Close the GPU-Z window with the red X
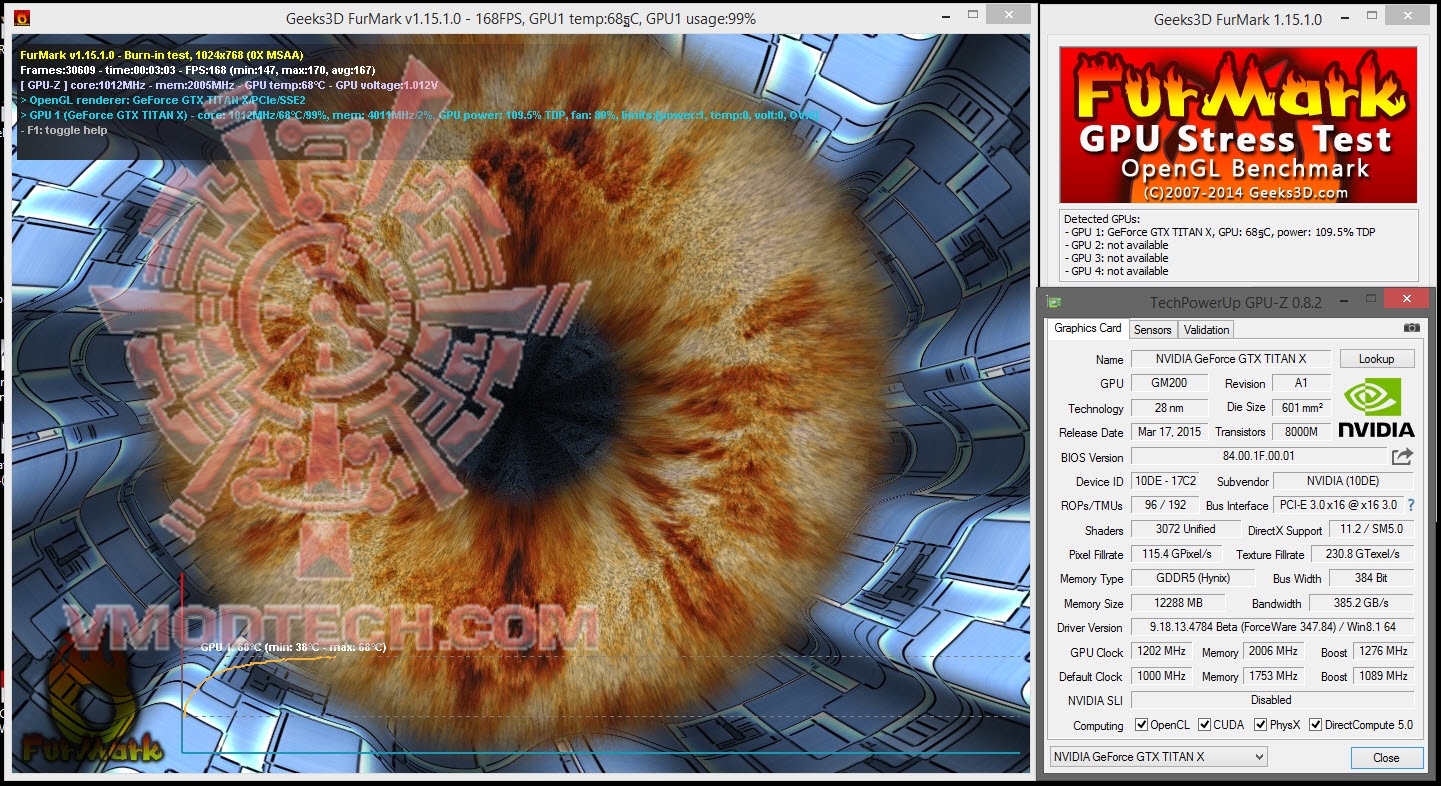The height and width of the screenshot is (786, 1441). 1407,300
